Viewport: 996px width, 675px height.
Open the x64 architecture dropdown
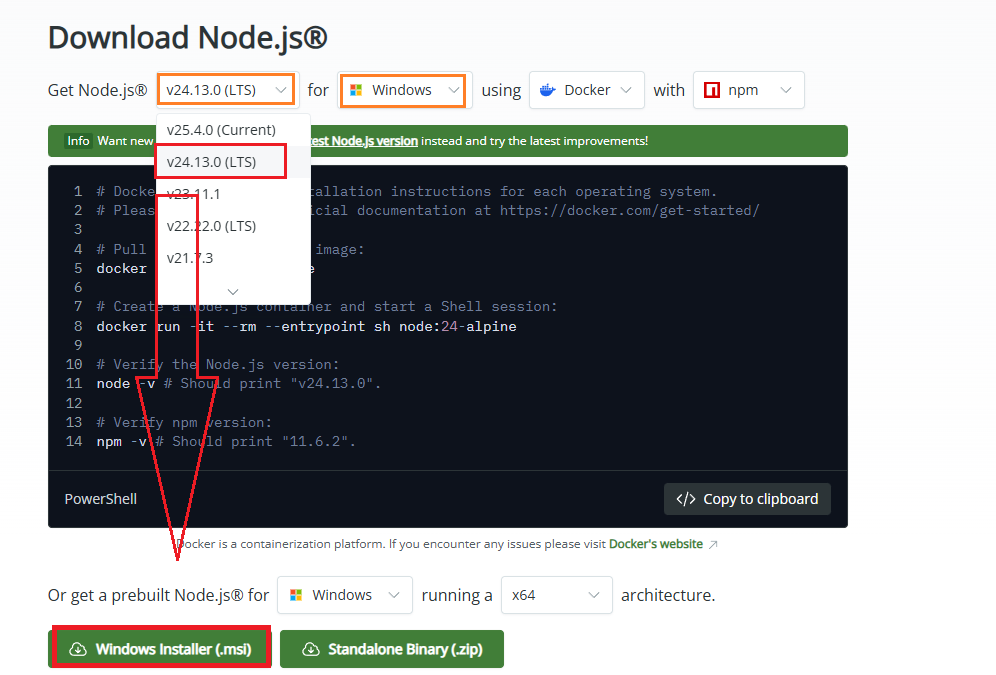coord(556,595)
